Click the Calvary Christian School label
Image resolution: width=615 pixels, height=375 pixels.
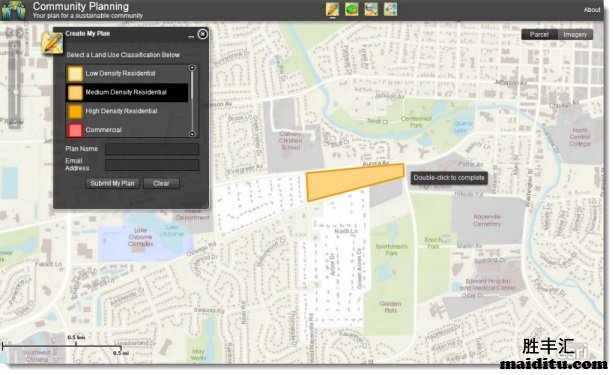pos(290,141)
